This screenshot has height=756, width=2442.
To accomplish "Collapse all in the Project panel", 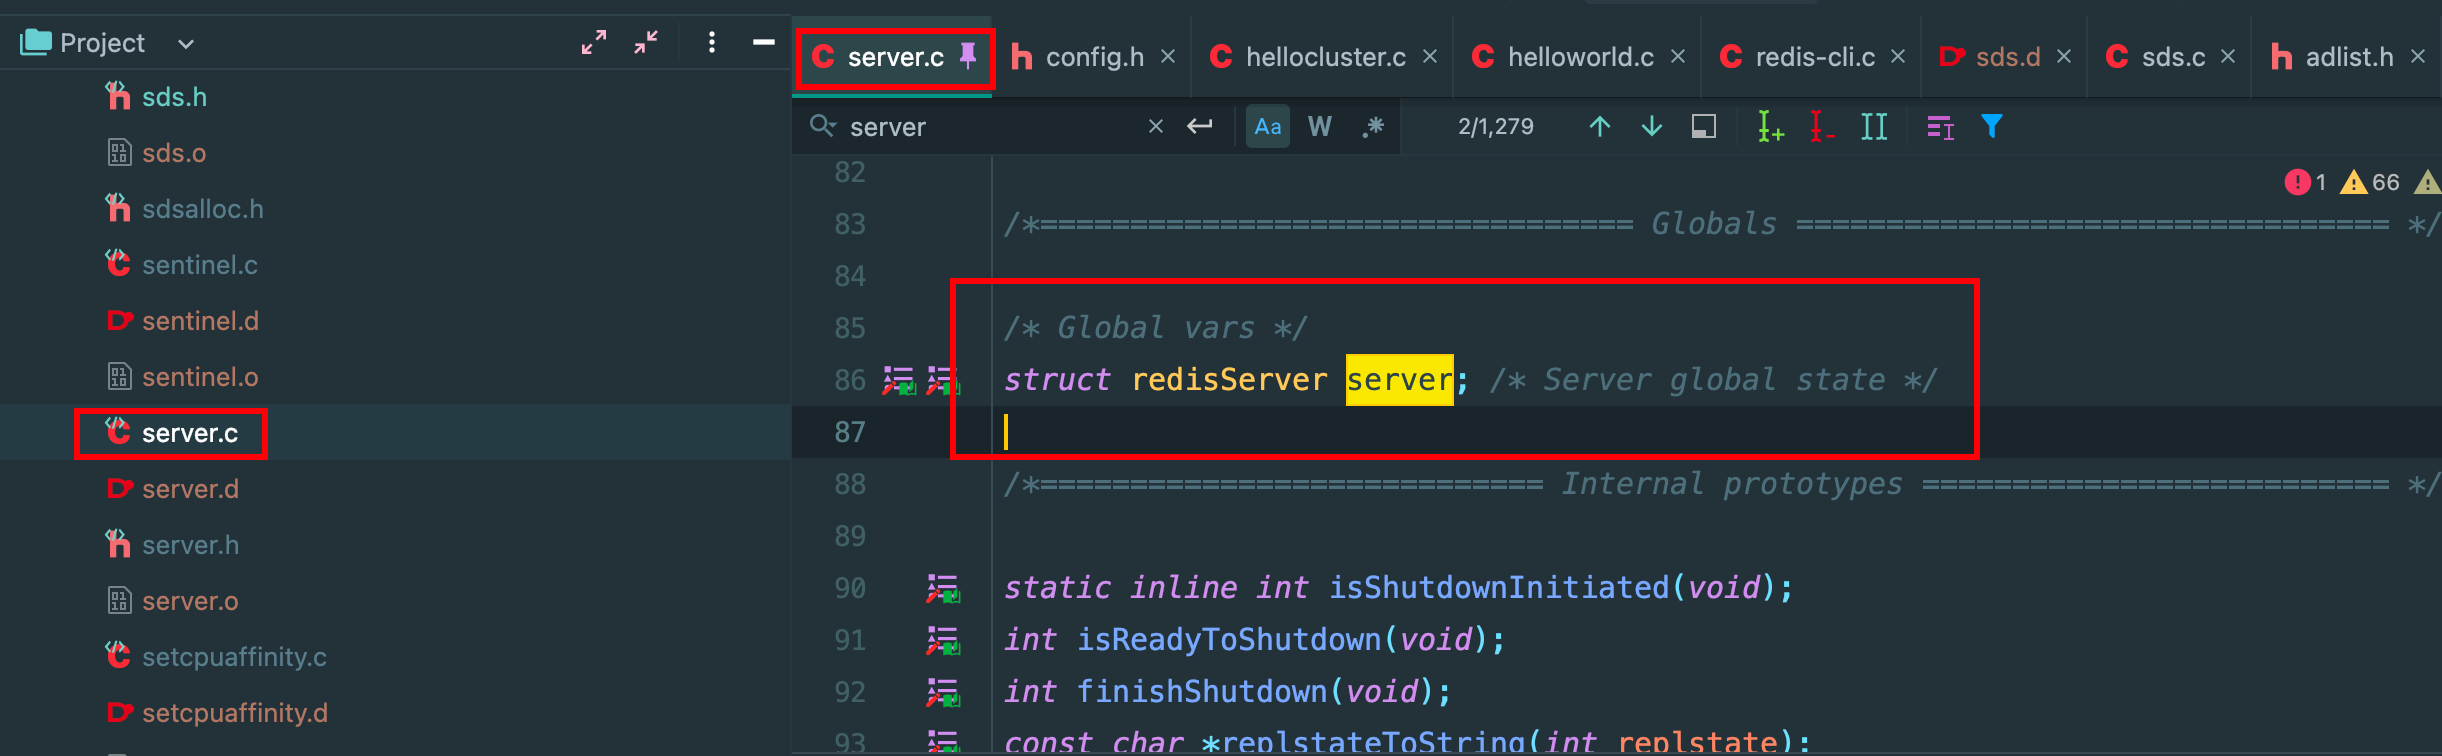I will (x=646, y=42).
